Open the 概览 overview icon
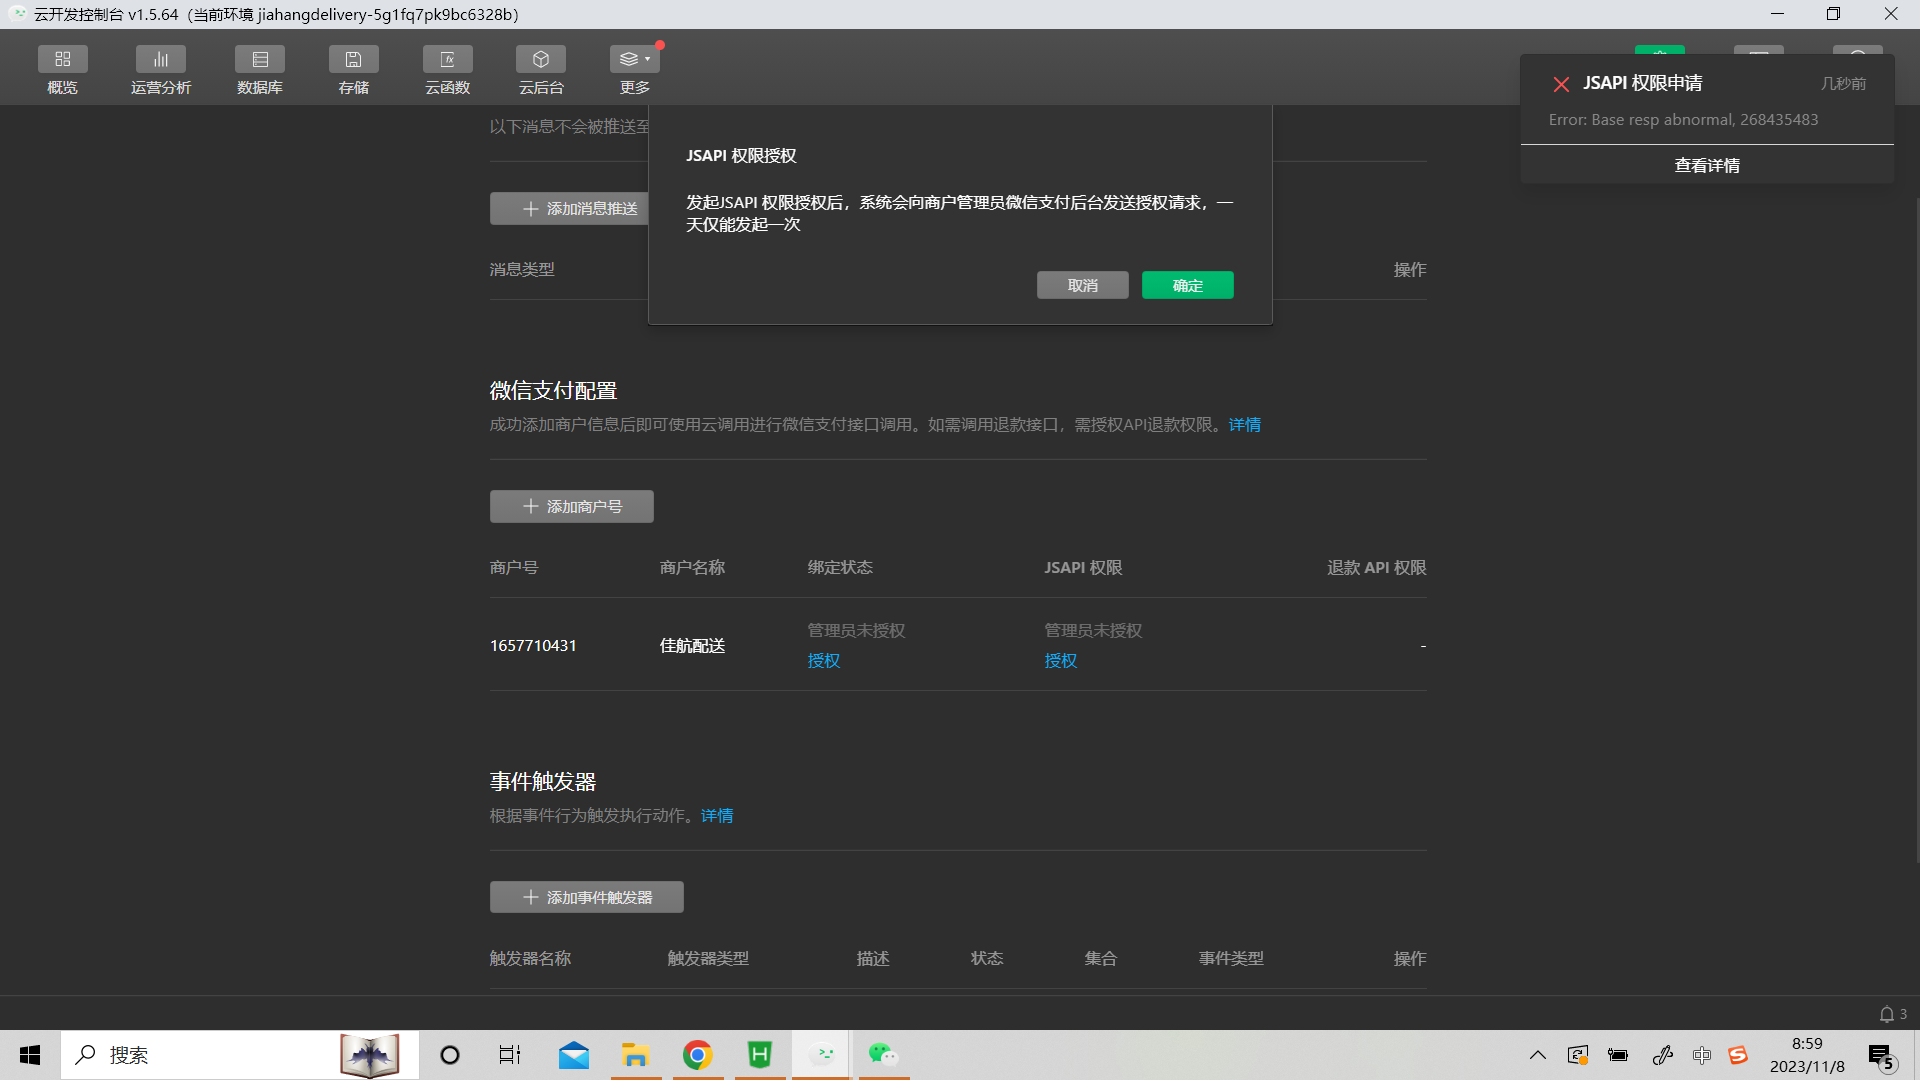 click(62, 60)
